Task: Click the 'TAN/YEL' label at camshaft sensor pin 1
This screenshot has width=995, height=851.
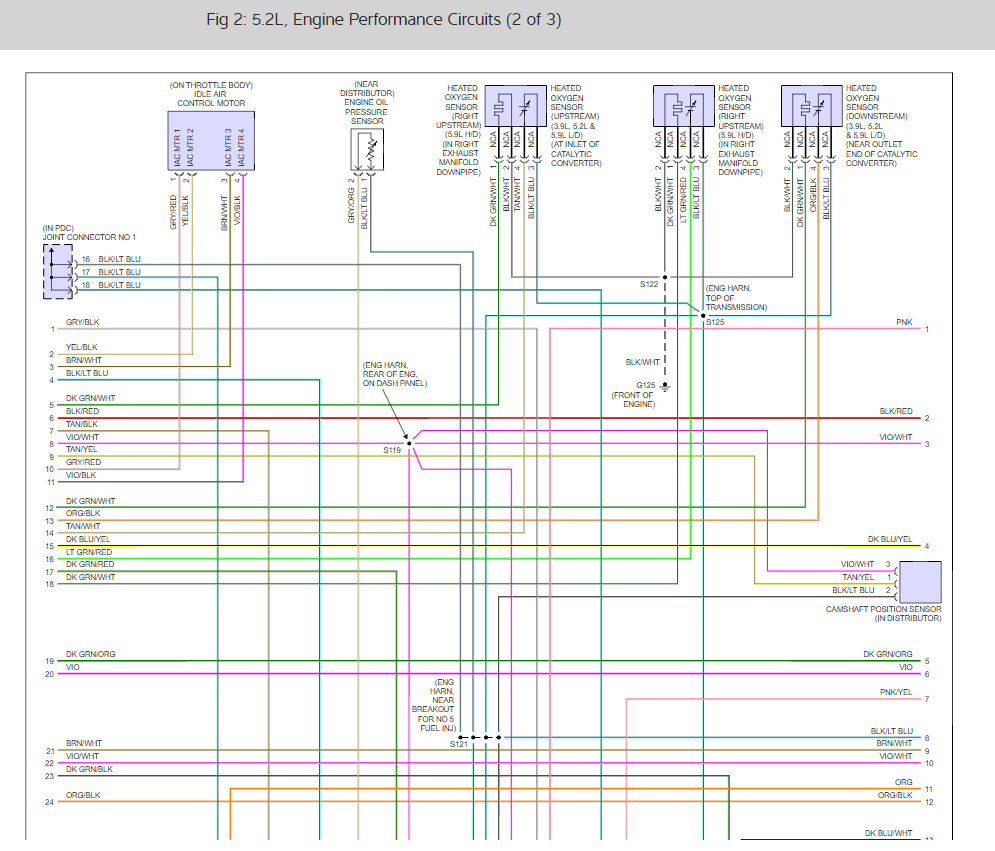Action: (858, 577)
